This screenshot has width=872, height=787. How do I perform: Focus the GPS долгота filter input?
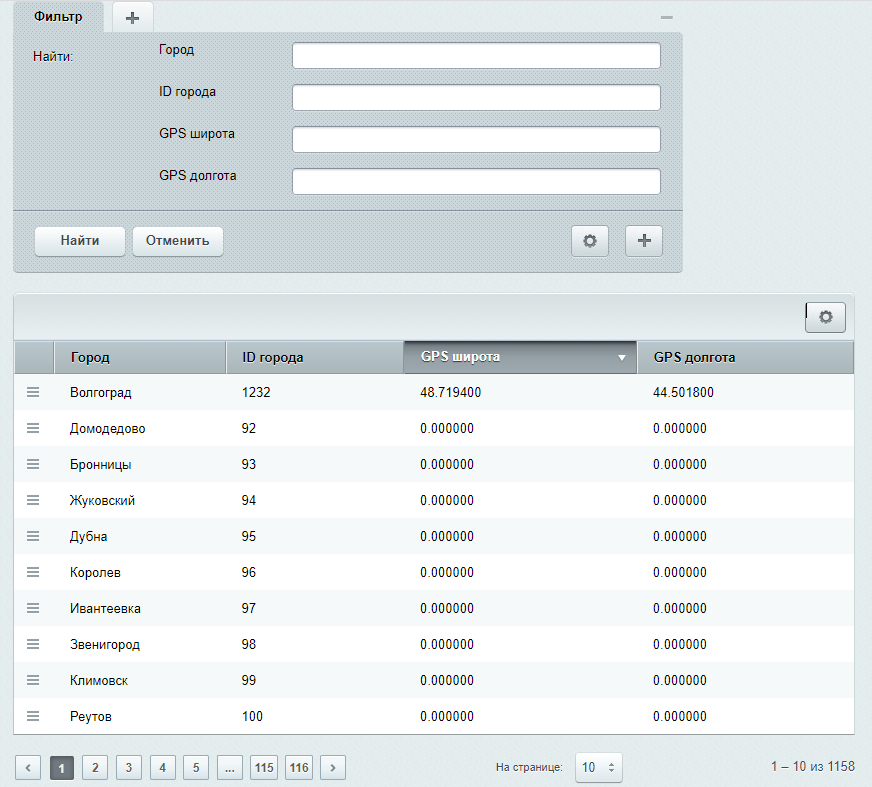pos(476,182)
